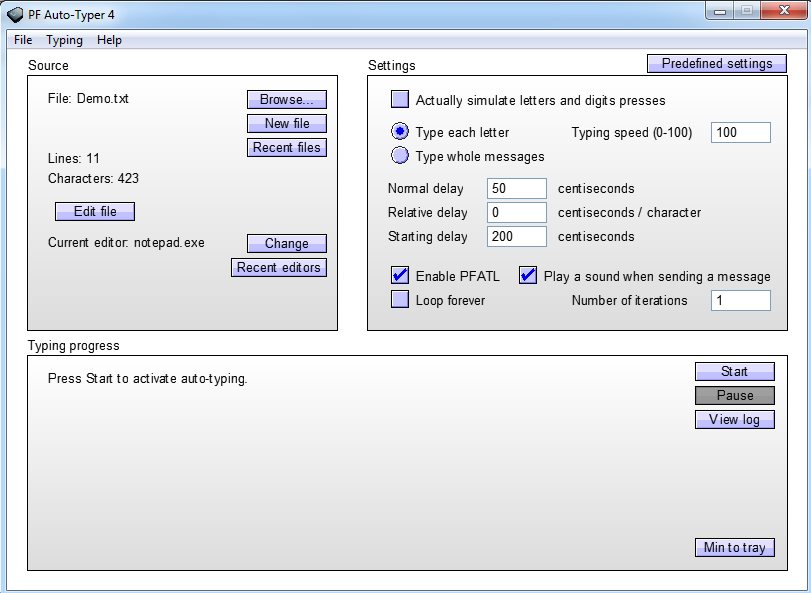Image resolution: width=811 pixels, height=593 pixels.
Task: Click the Number of iterations field
Action: [x=741, y=300]
